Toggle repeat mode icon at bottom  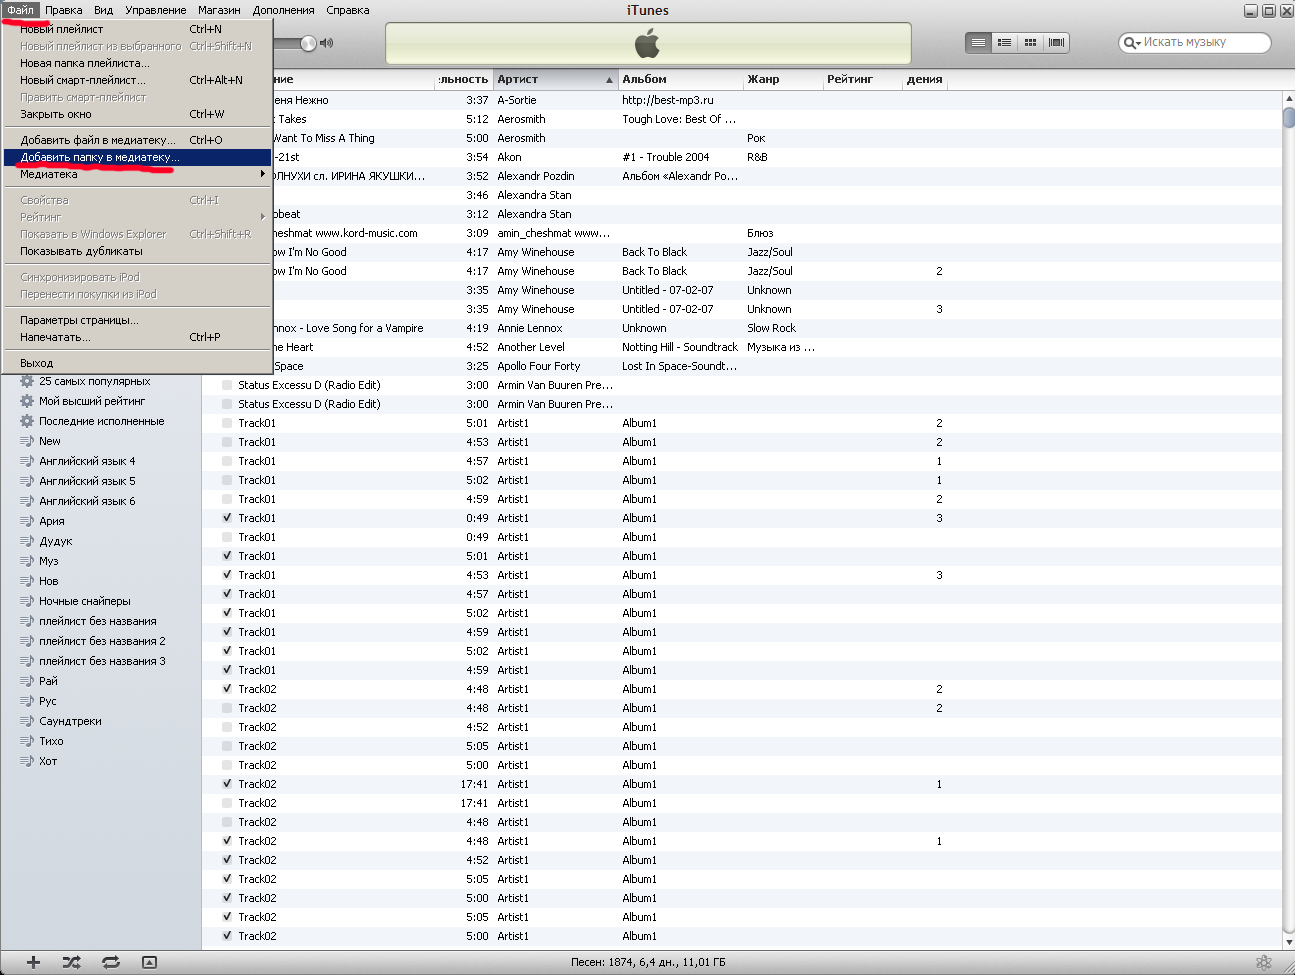tap(110, 962)
